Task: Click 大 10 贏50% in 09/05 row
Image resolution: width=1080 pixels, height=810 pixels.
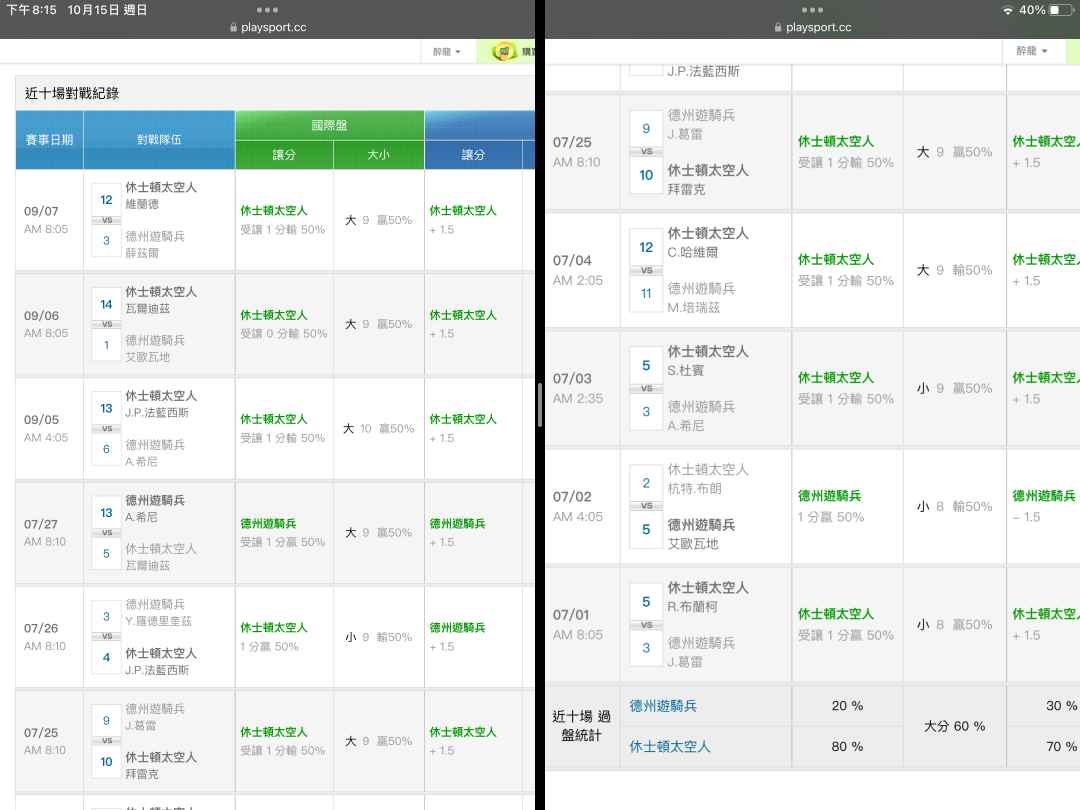Action: (379, 429)
